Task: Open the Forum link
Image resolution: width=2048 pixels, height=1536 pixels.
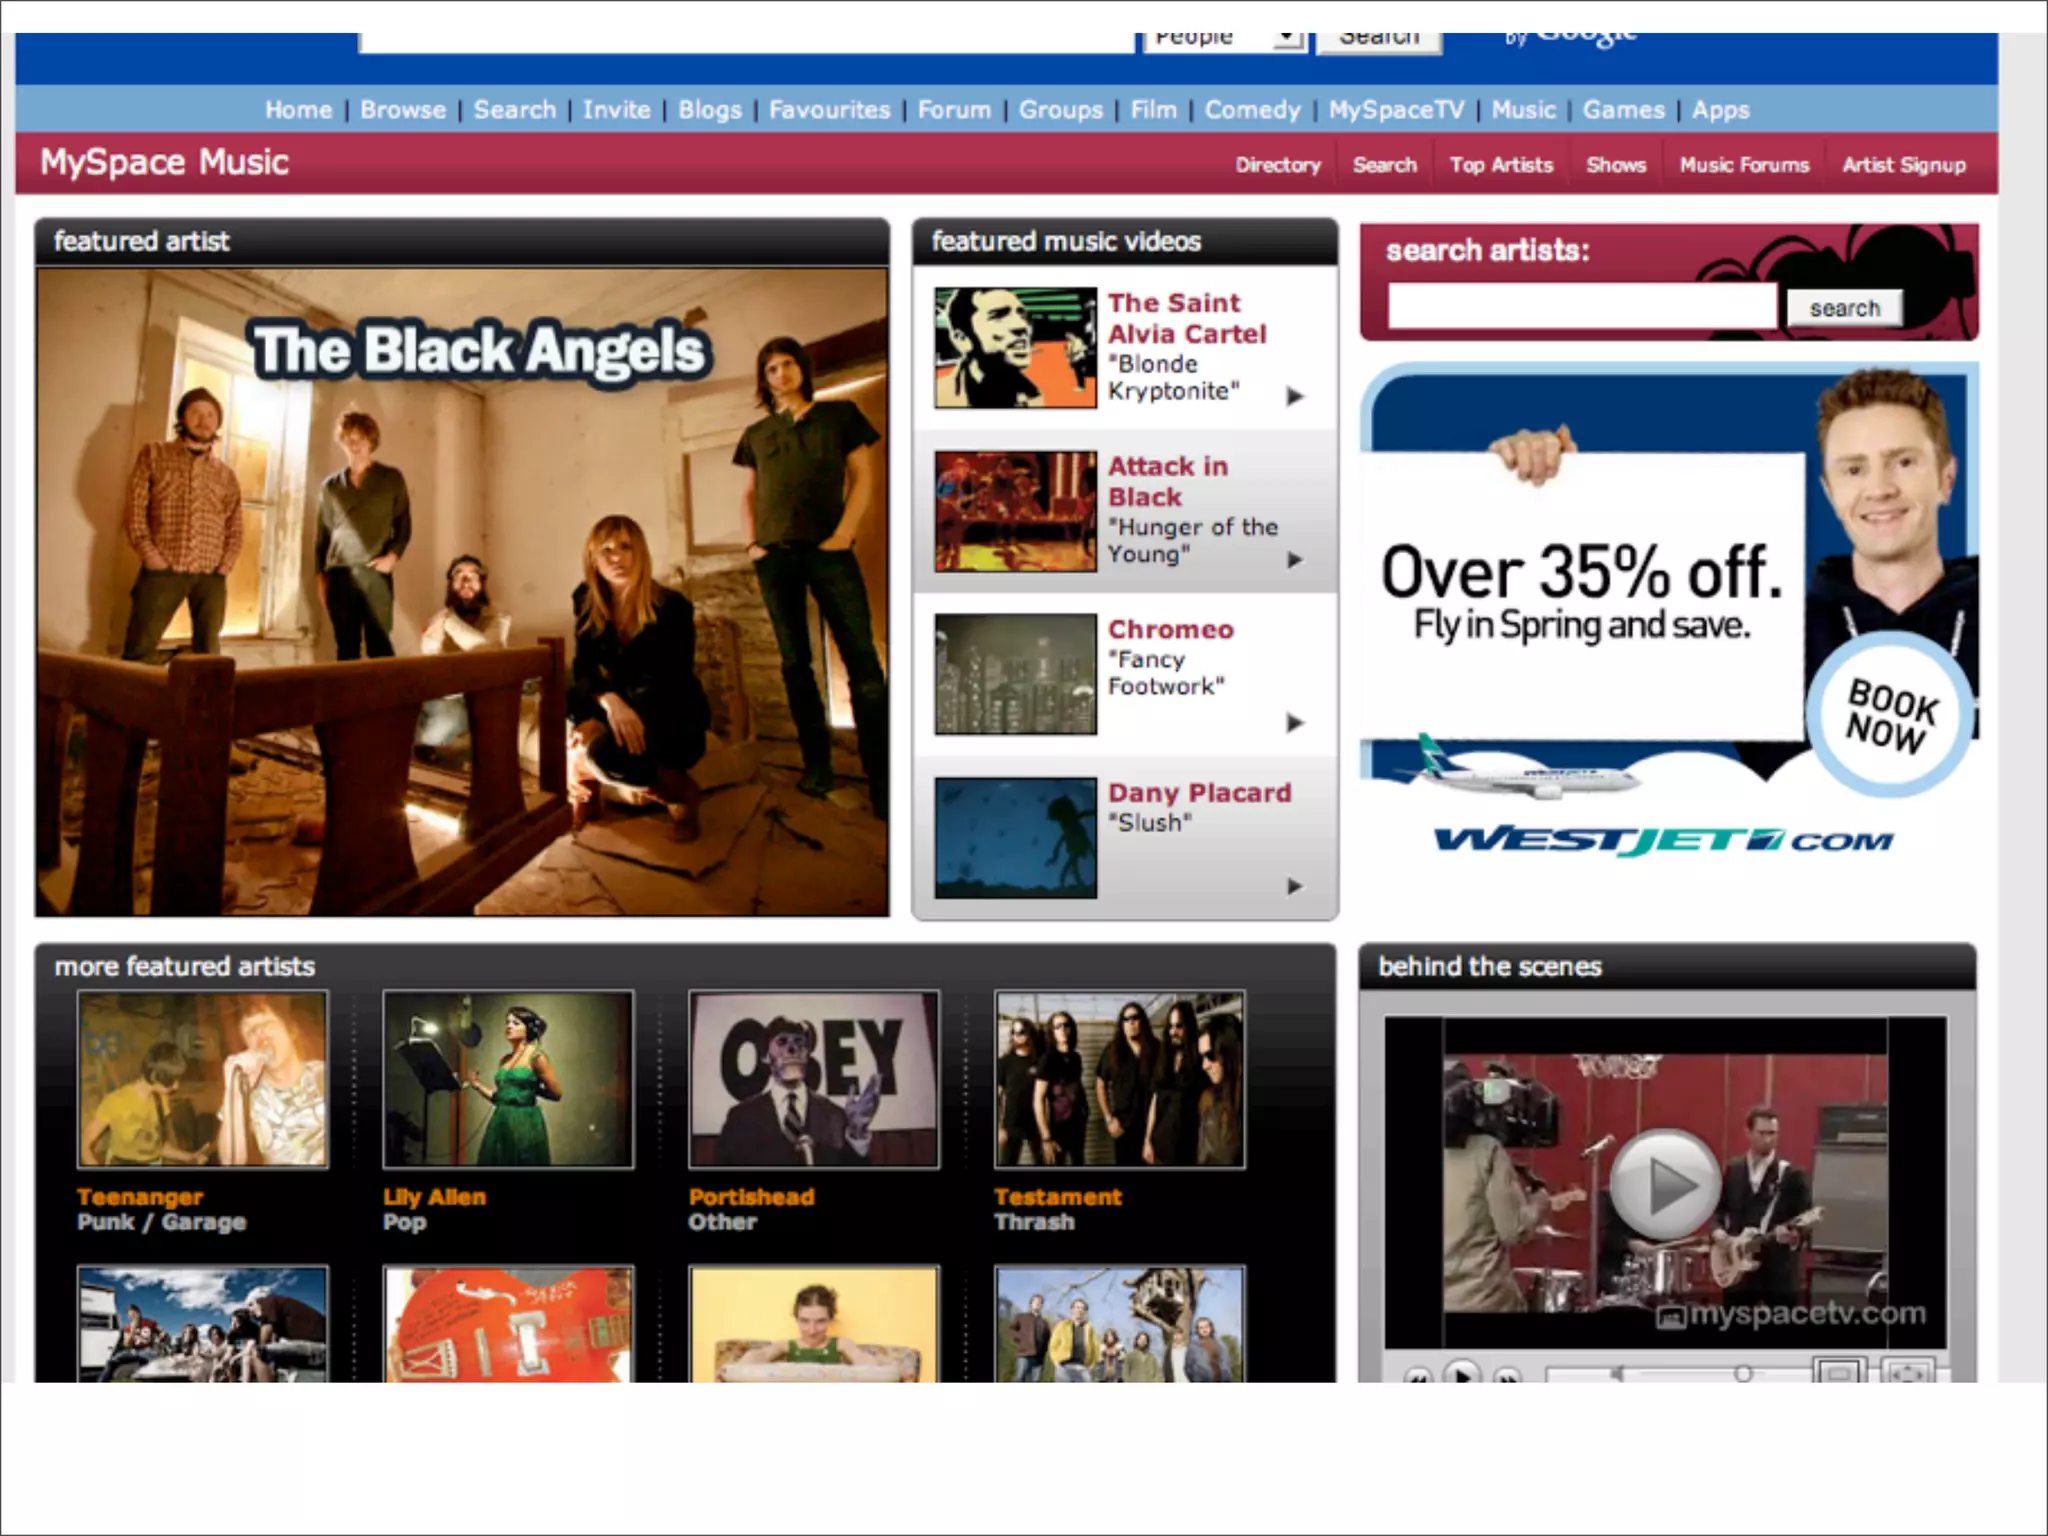Action: 954,110
